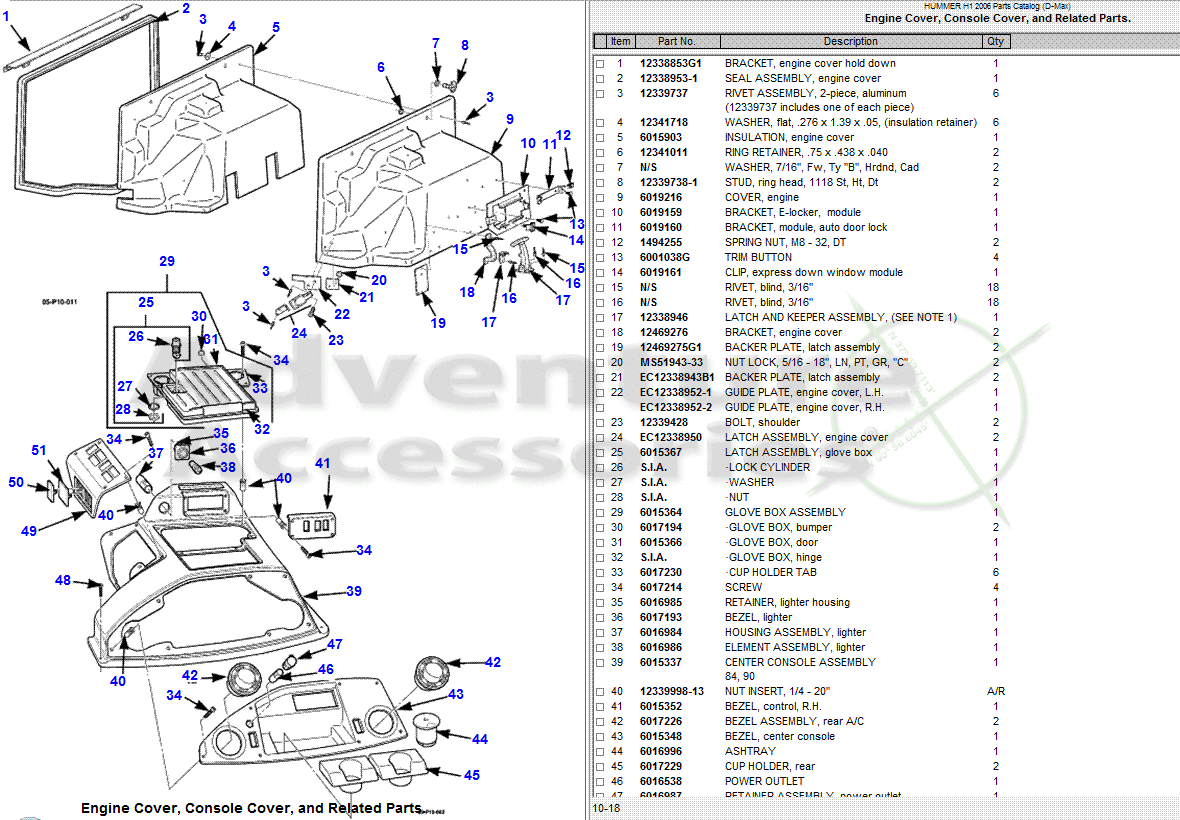Image resolution: width=1180 pixels, height=820 pixels.
Task: Click callout number 43 center console bezel
Action: tap(456, 694)
